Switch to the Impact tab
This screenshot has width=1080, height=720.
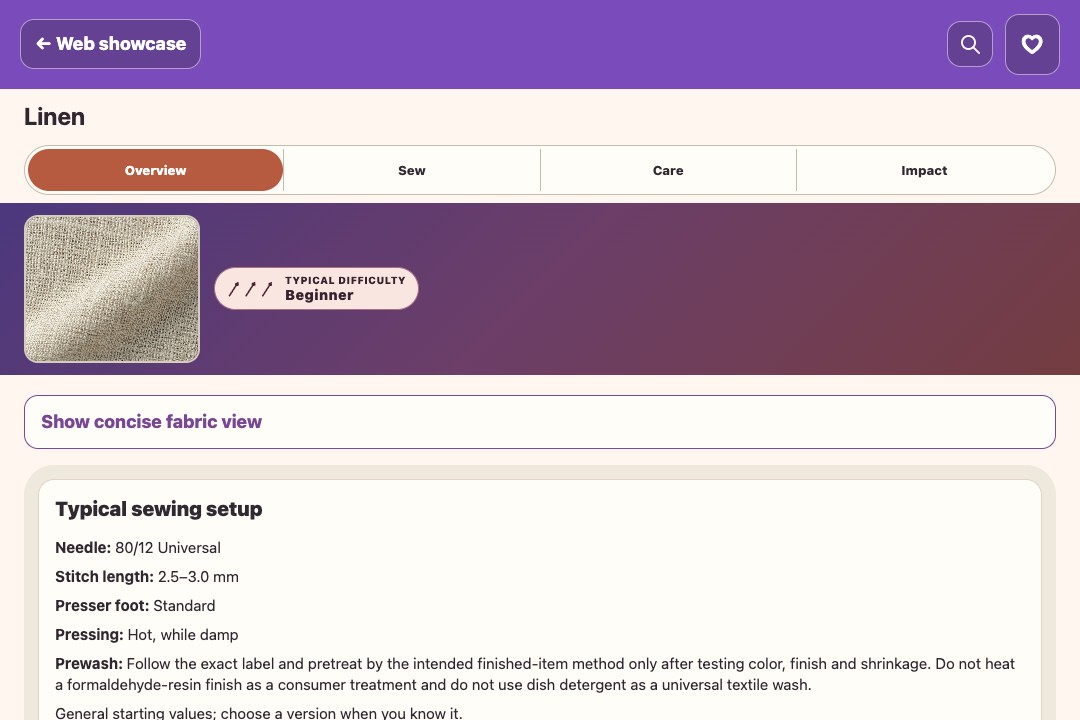924,170
